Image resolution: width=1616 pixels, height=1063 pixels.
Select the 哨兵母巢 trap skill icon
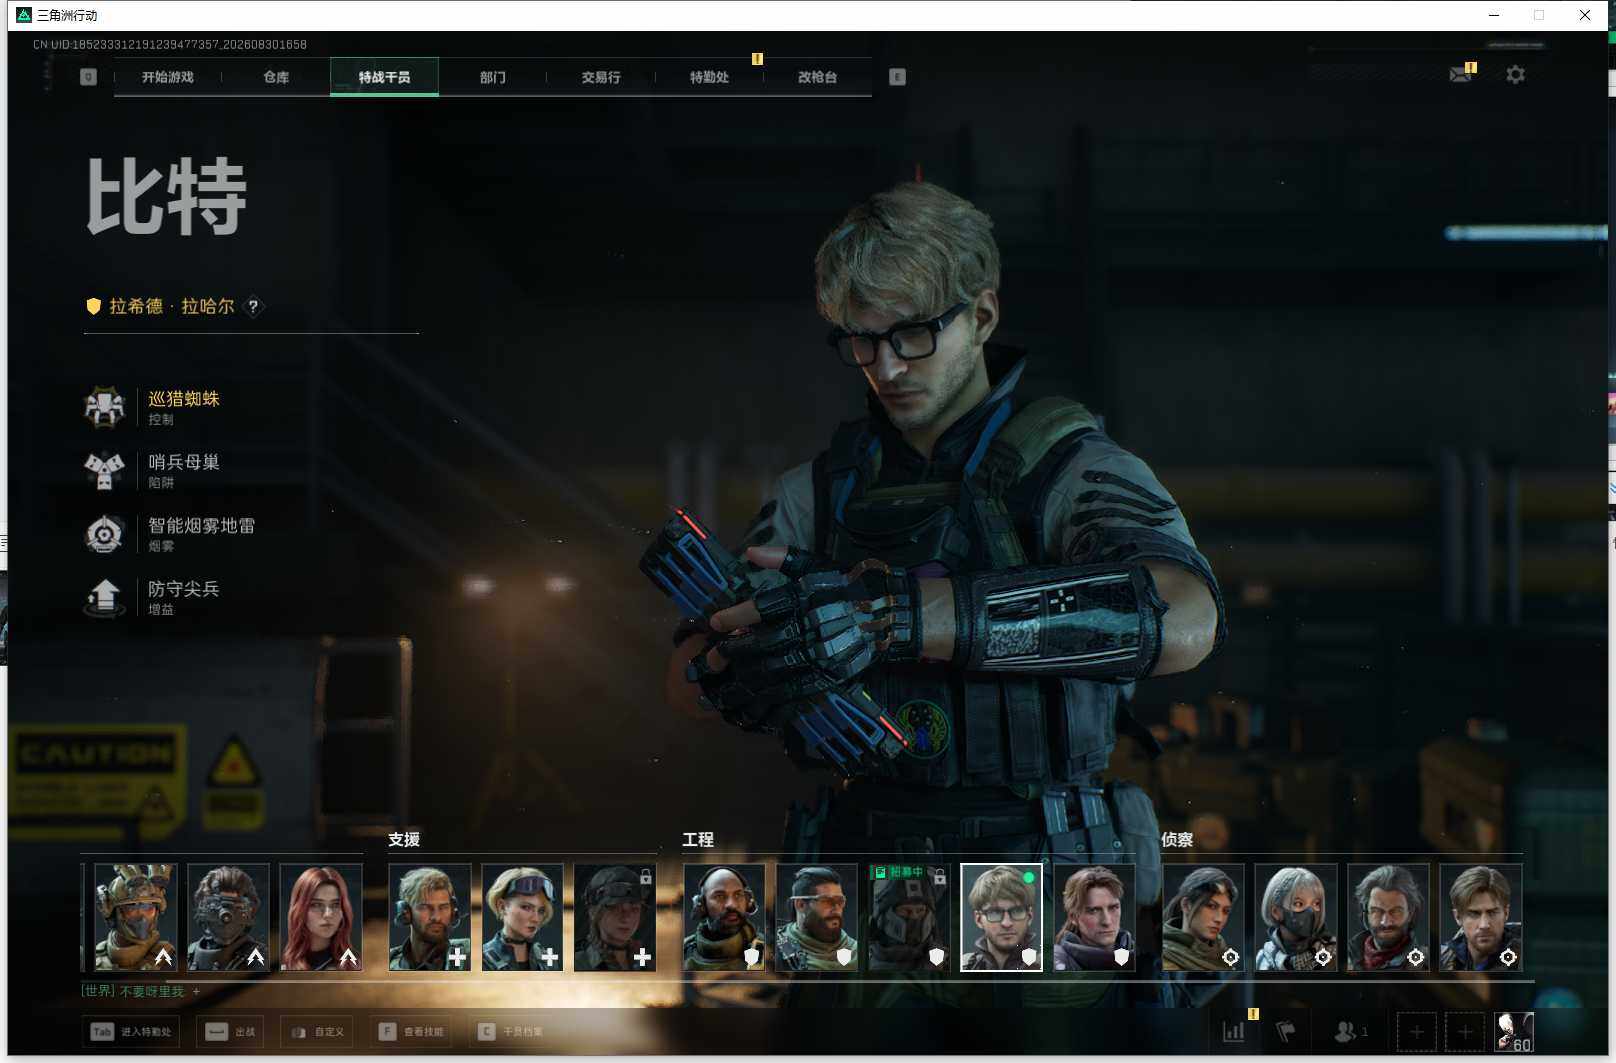click(104, 470)
